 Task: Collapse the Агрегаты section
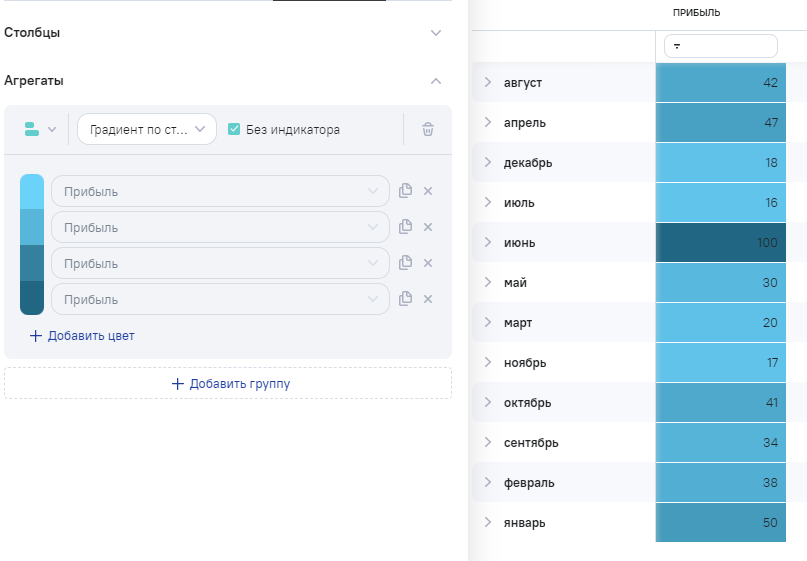[x=435, y=81]
